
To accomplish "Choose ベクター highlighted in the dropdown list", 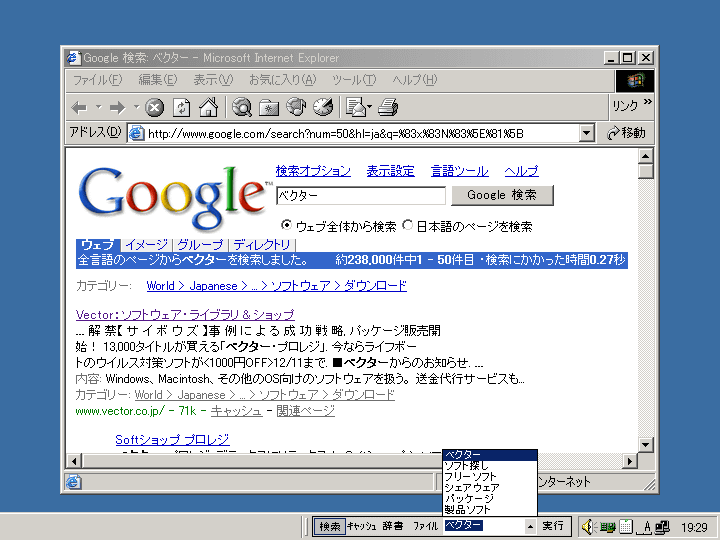I will tap(489, 455).
